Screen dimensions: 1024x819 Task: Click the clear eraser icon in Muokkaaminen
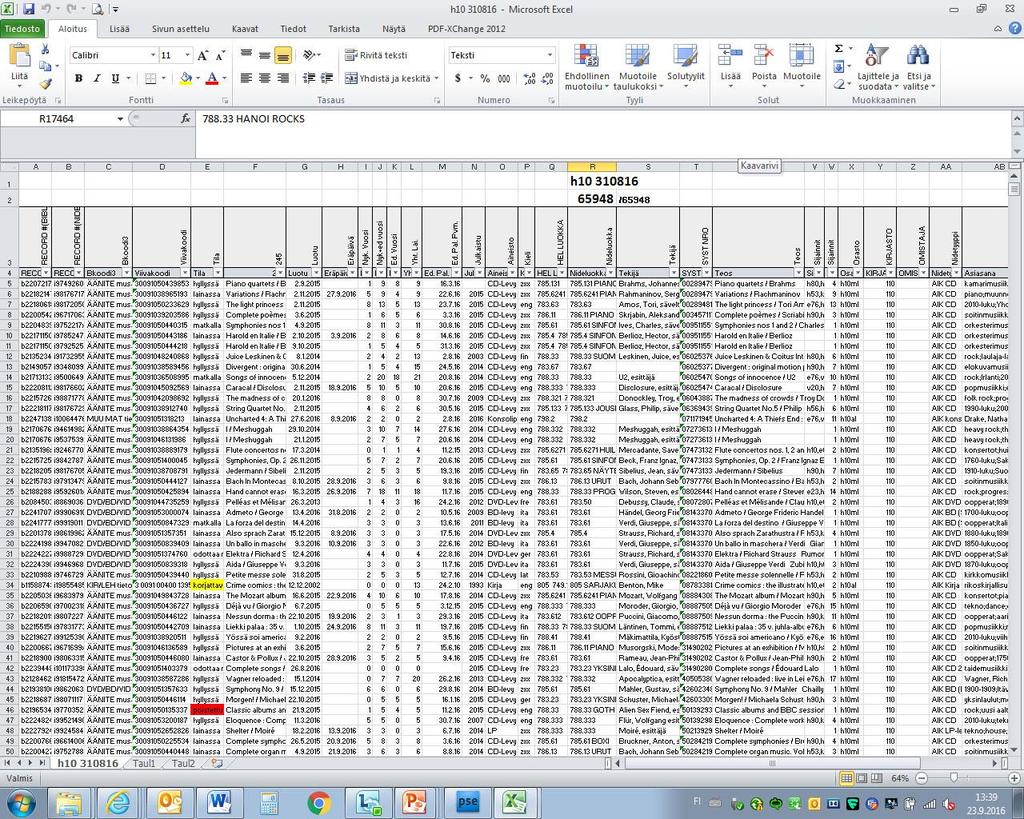pyautogui.click(x=839, y=84)
